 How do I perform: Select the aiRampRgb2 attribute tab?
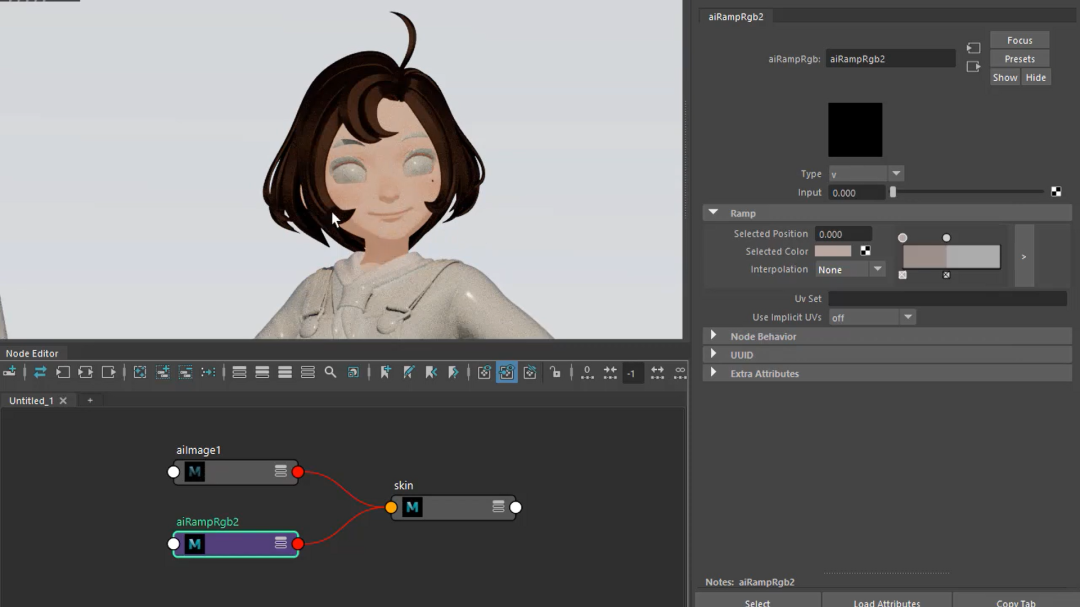(x=736, y=16)
